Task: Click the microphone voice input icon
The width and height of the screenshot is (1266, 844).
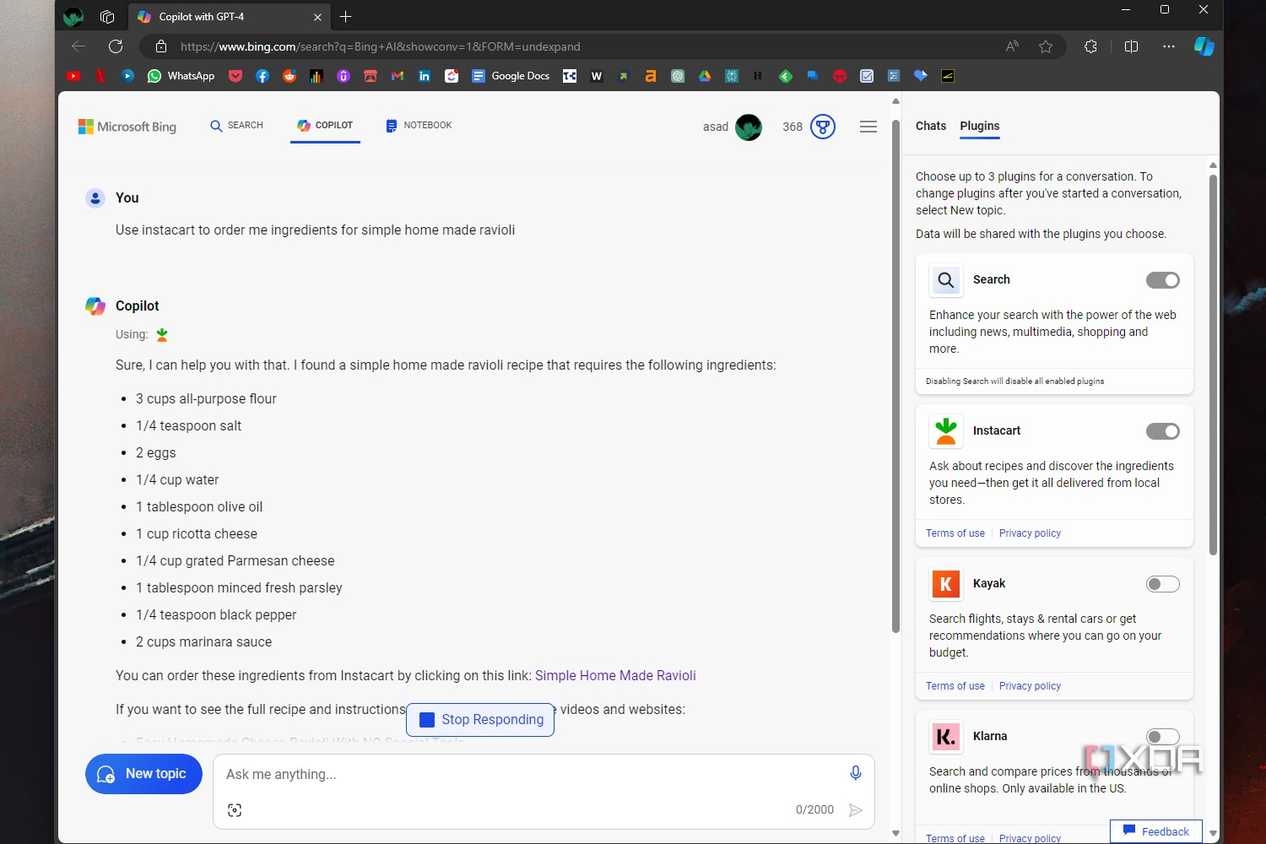Action: tap(855, 773)
